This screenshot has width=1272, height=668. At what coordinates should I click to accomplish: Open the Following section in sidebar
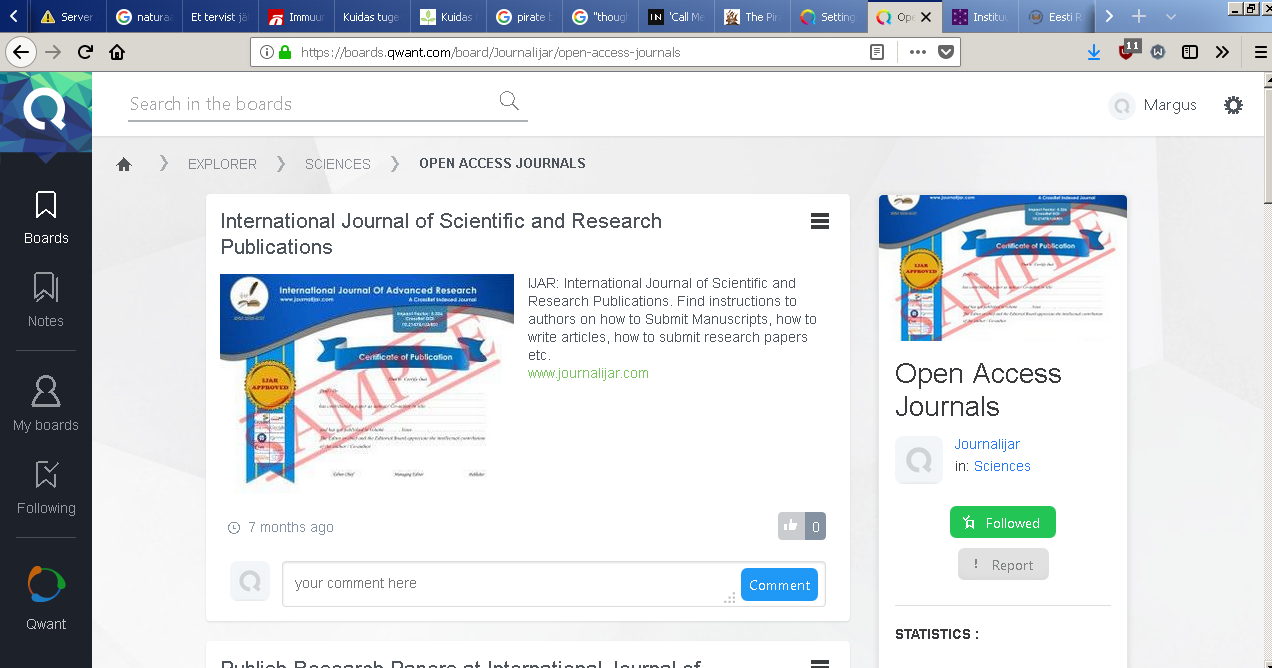[x=46, y=488]
